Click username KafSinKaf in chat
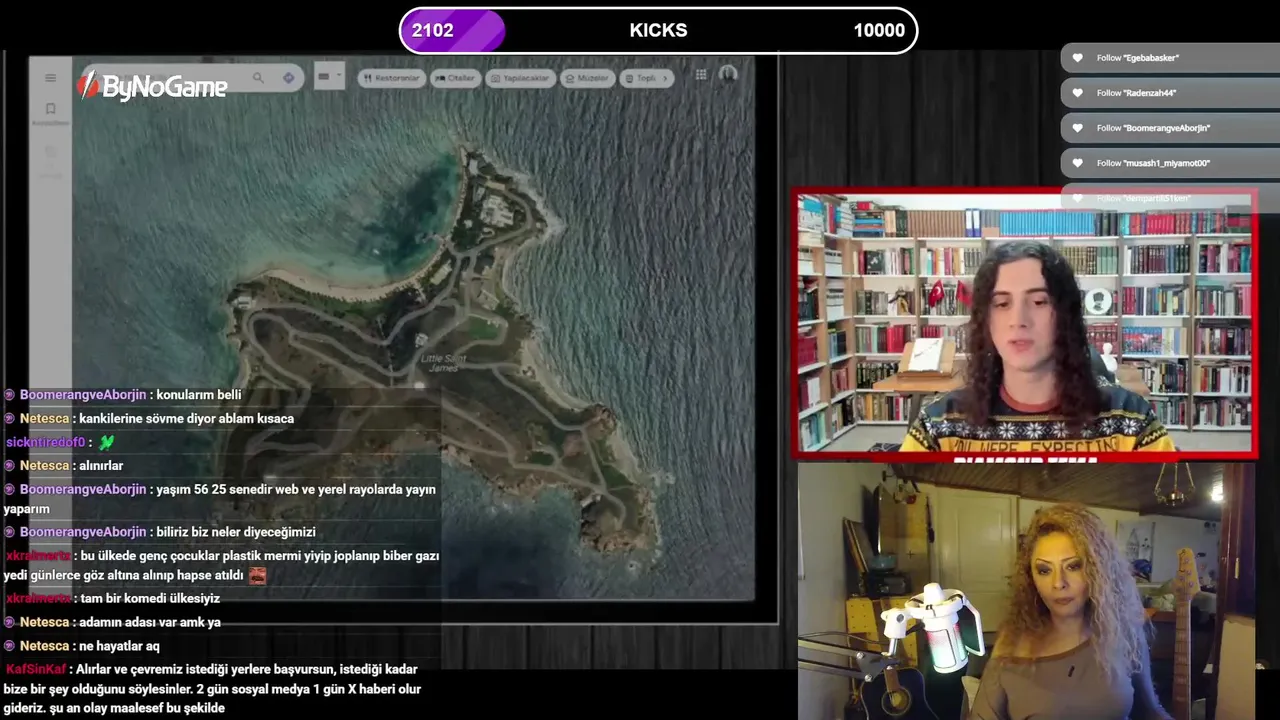This screenshot has width=1280, height=720. [x=36, y=669]
